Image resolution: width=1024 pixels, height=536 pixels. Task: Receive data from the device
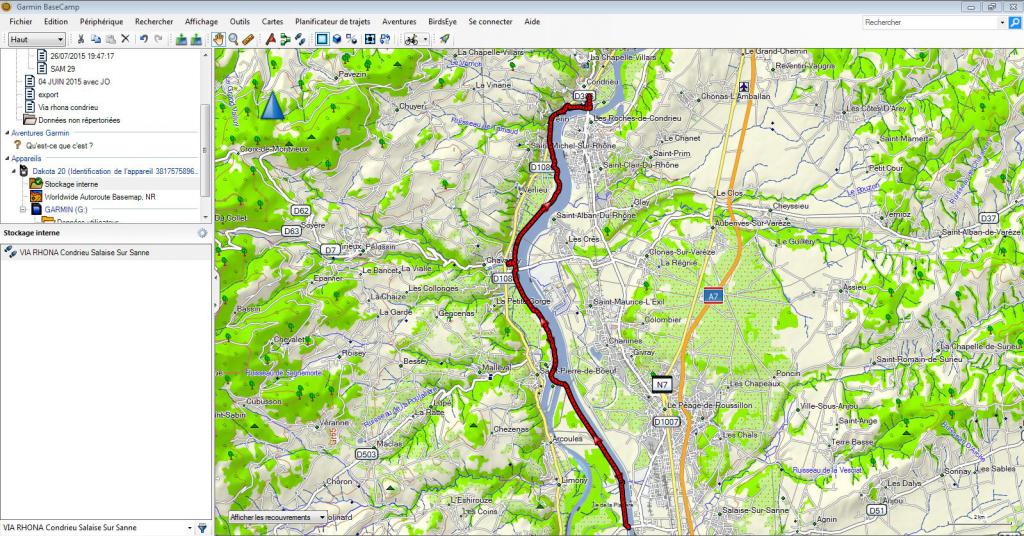pyautogui.click(x=196, y=39)
